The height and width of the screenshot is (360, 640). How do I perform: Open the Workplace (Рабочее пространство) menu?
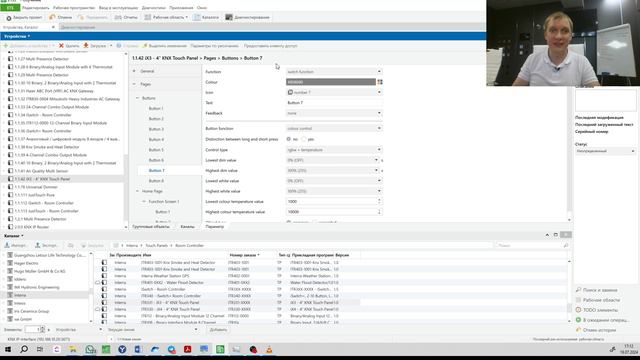tap(74, 8)
